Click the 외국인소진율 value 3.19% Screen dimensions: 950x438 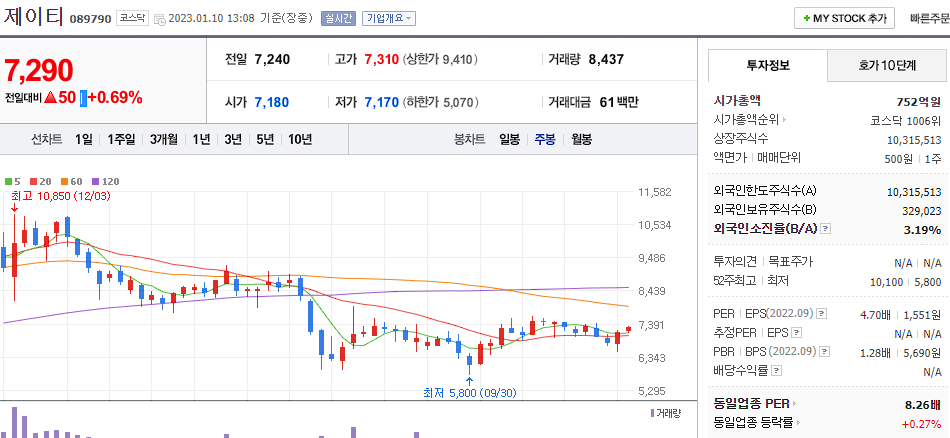pyautogui.click(x=923, y=229)
